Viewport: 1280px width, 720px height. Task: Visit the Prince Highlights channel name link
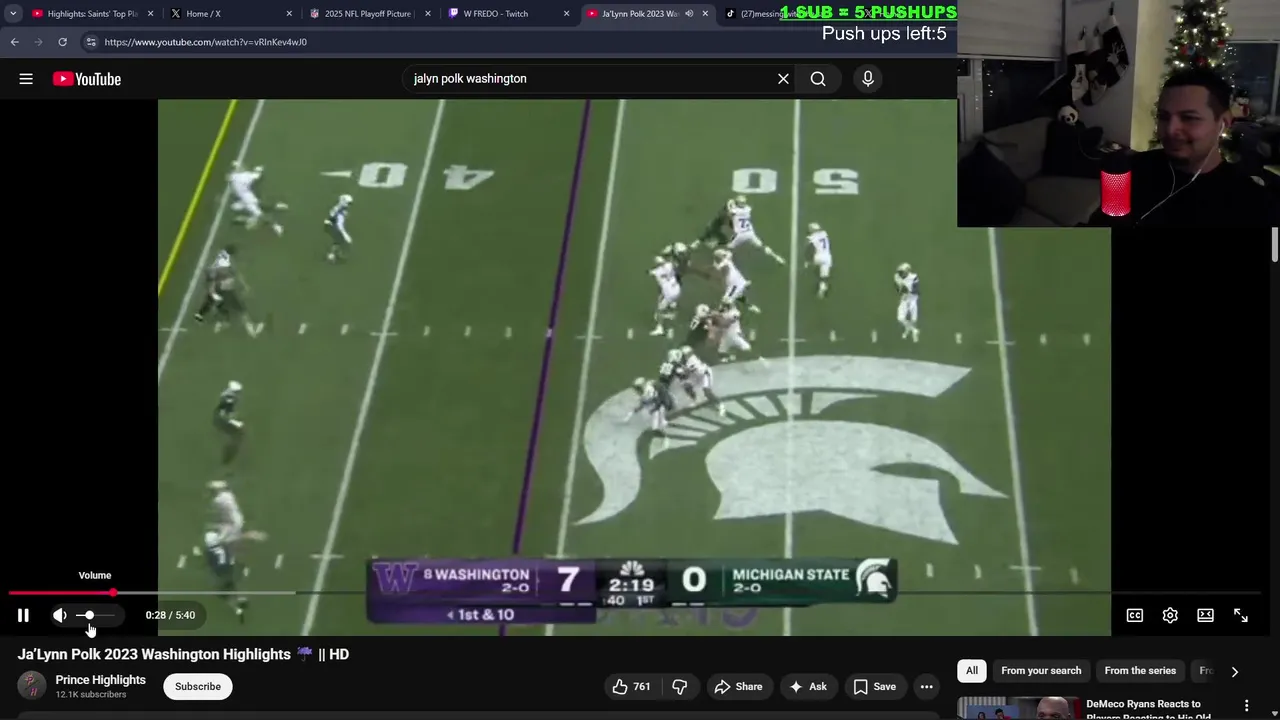[100, 680]
